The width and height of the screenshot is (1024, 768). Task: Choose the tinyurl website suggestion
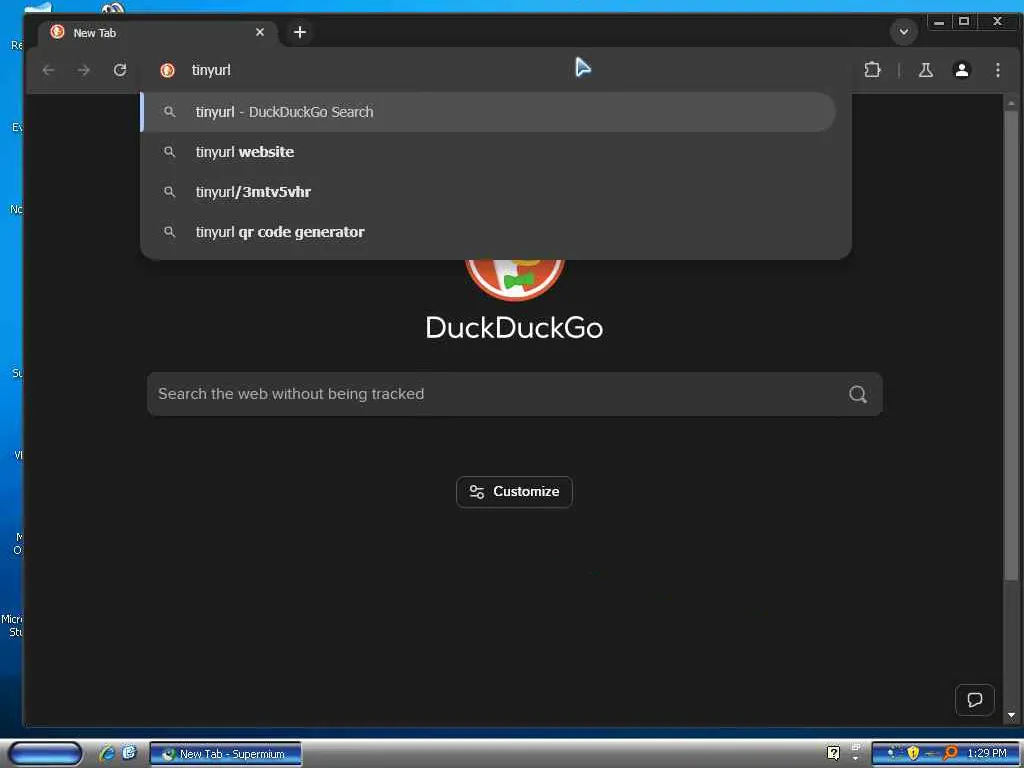[488, 152]
